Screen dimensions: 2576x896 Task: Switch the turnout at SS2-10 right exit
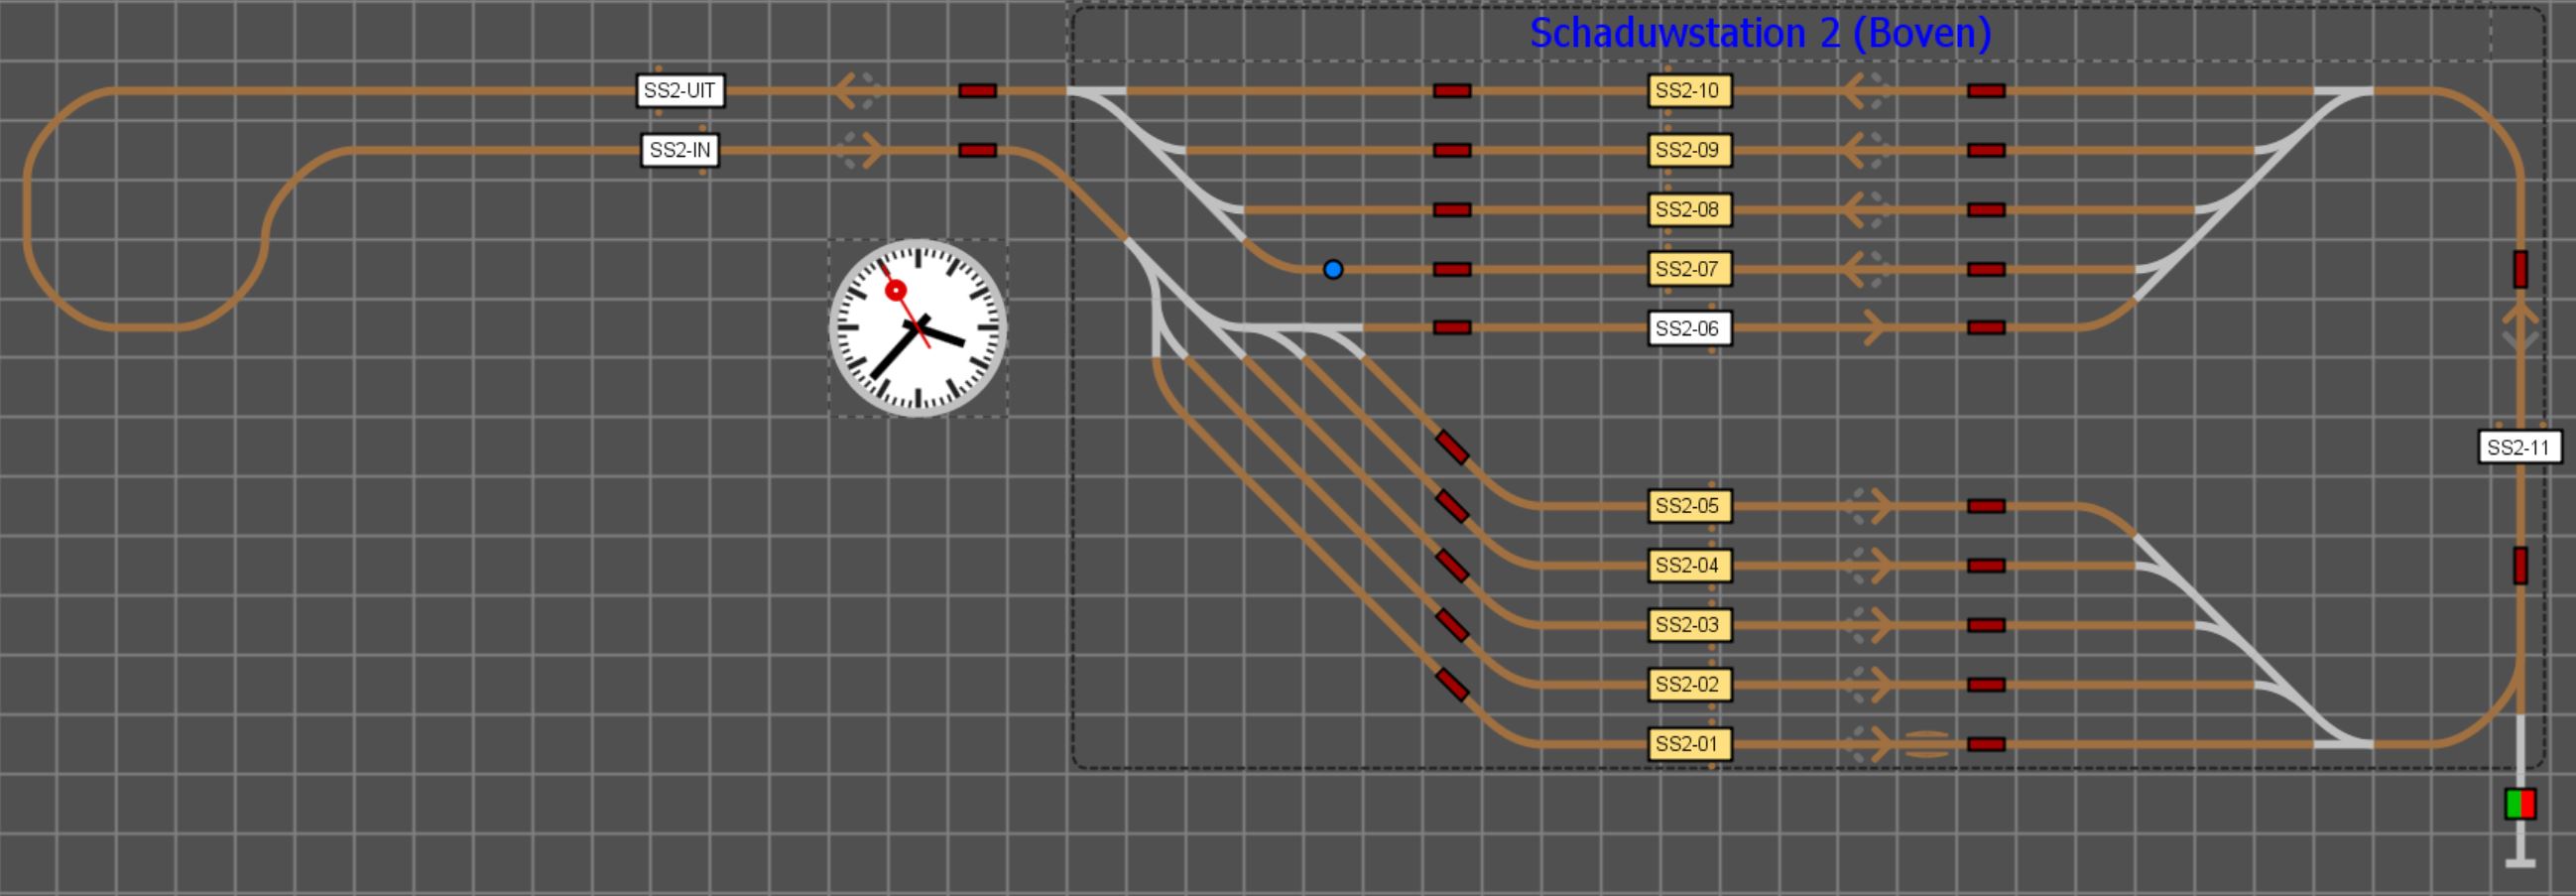click(x=2343, y=97)
